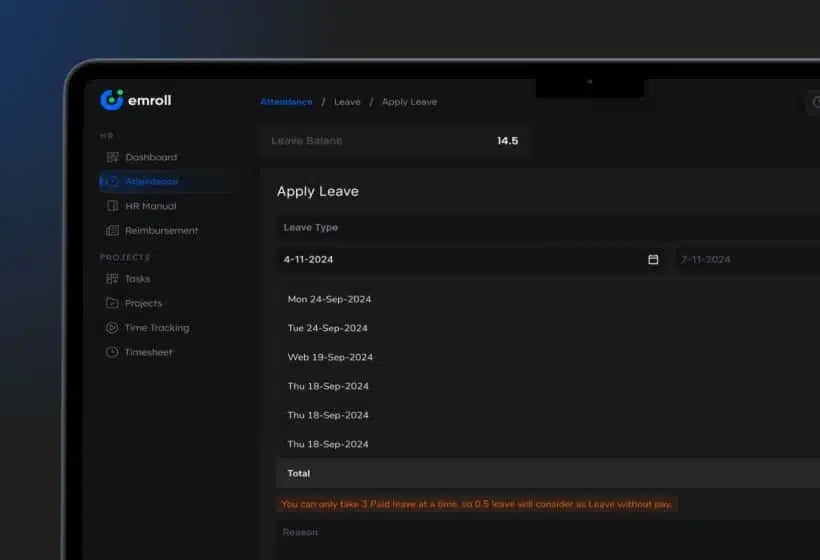Select the Tue 24-Sep-2024 row

(x=548, y=328)
